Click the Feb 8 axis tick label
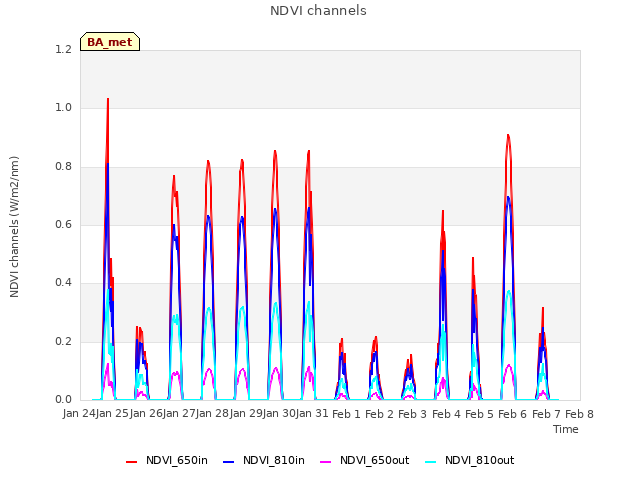 click(579, 414)
